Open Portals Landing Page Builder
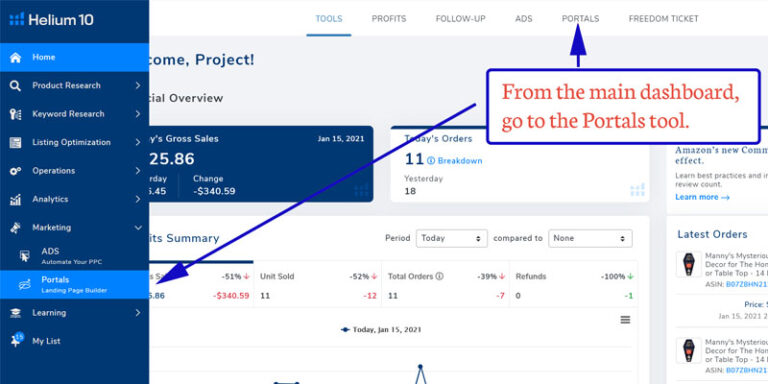 pos(74,285)
